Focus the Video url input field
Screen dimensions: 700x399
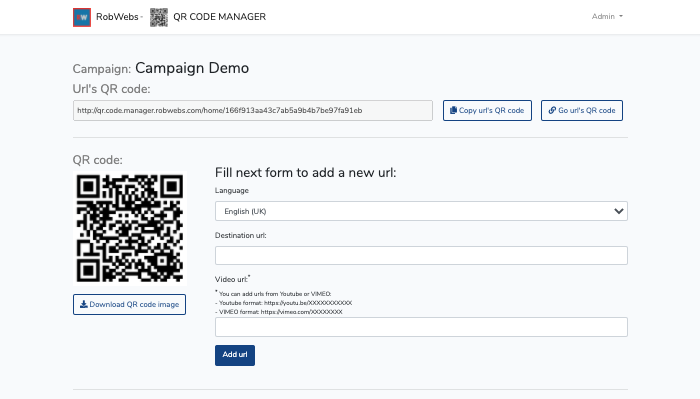[x=421, y=327]
